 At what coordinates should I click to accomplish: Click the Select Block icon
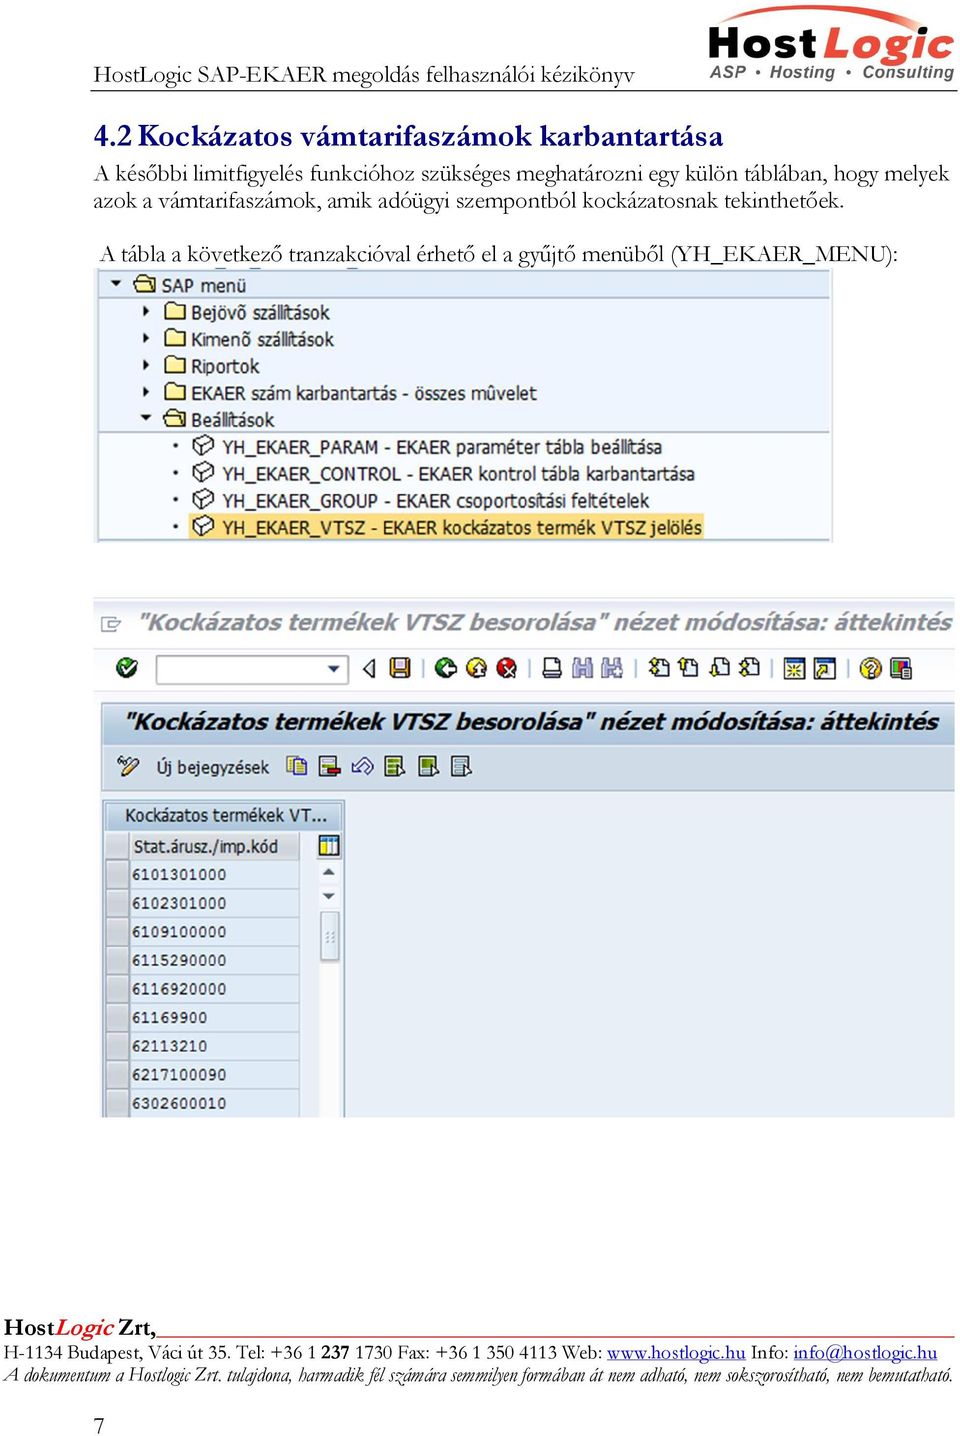(x=428, y=766)
